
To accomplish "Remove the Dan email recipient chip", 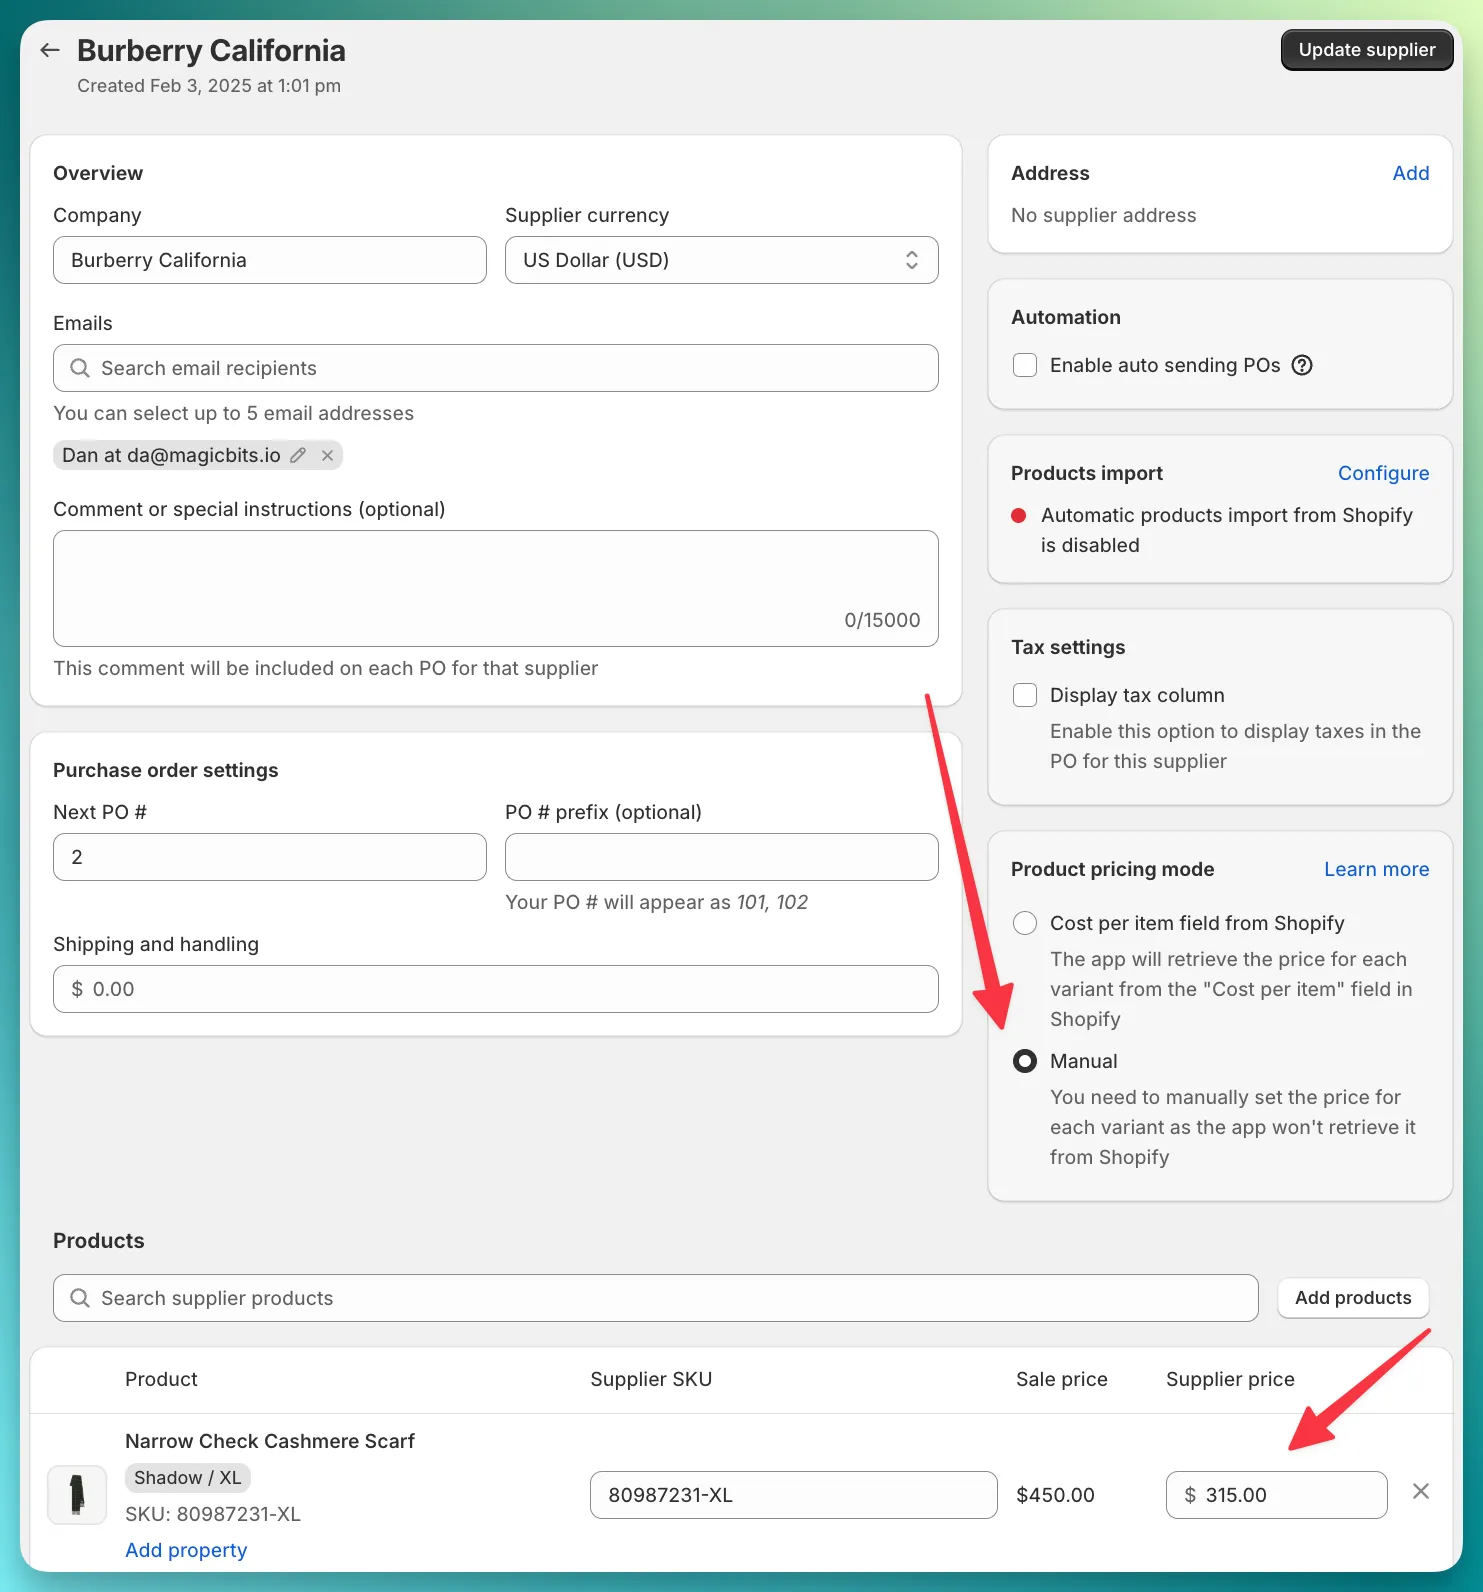I will [x=327, y=455].
